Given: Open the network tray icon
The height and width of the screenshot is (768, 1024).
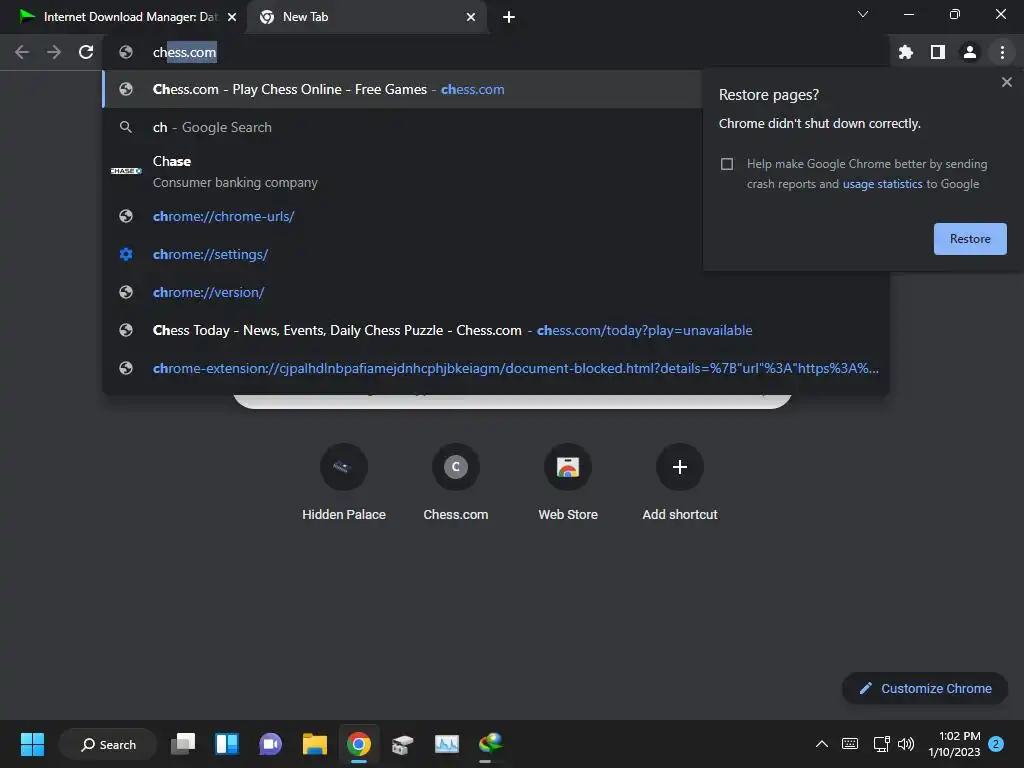Looking at the screenshot, I should 882,744.
